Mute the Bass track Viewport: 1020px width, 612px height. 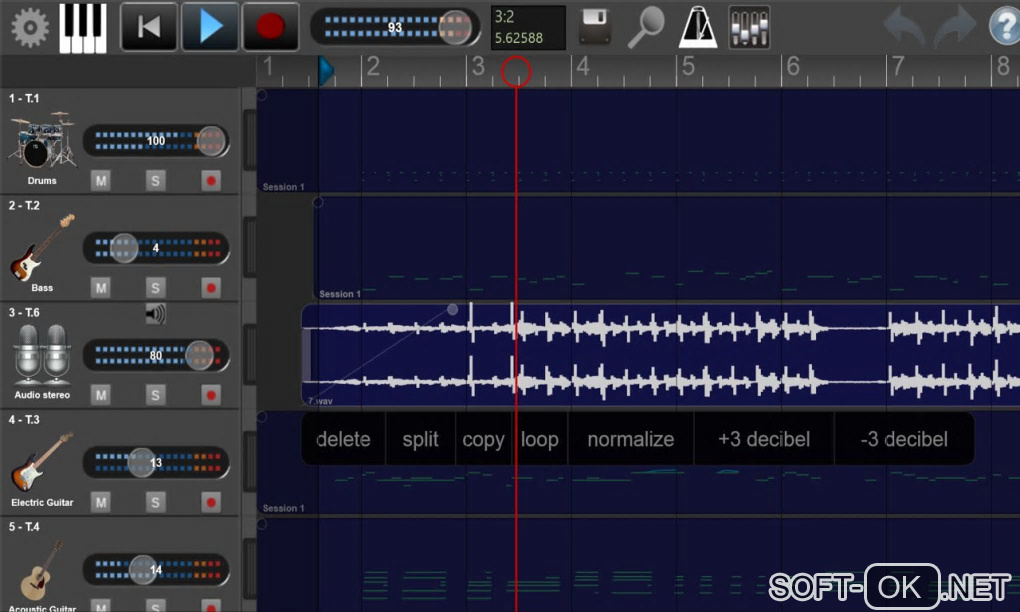100,287
